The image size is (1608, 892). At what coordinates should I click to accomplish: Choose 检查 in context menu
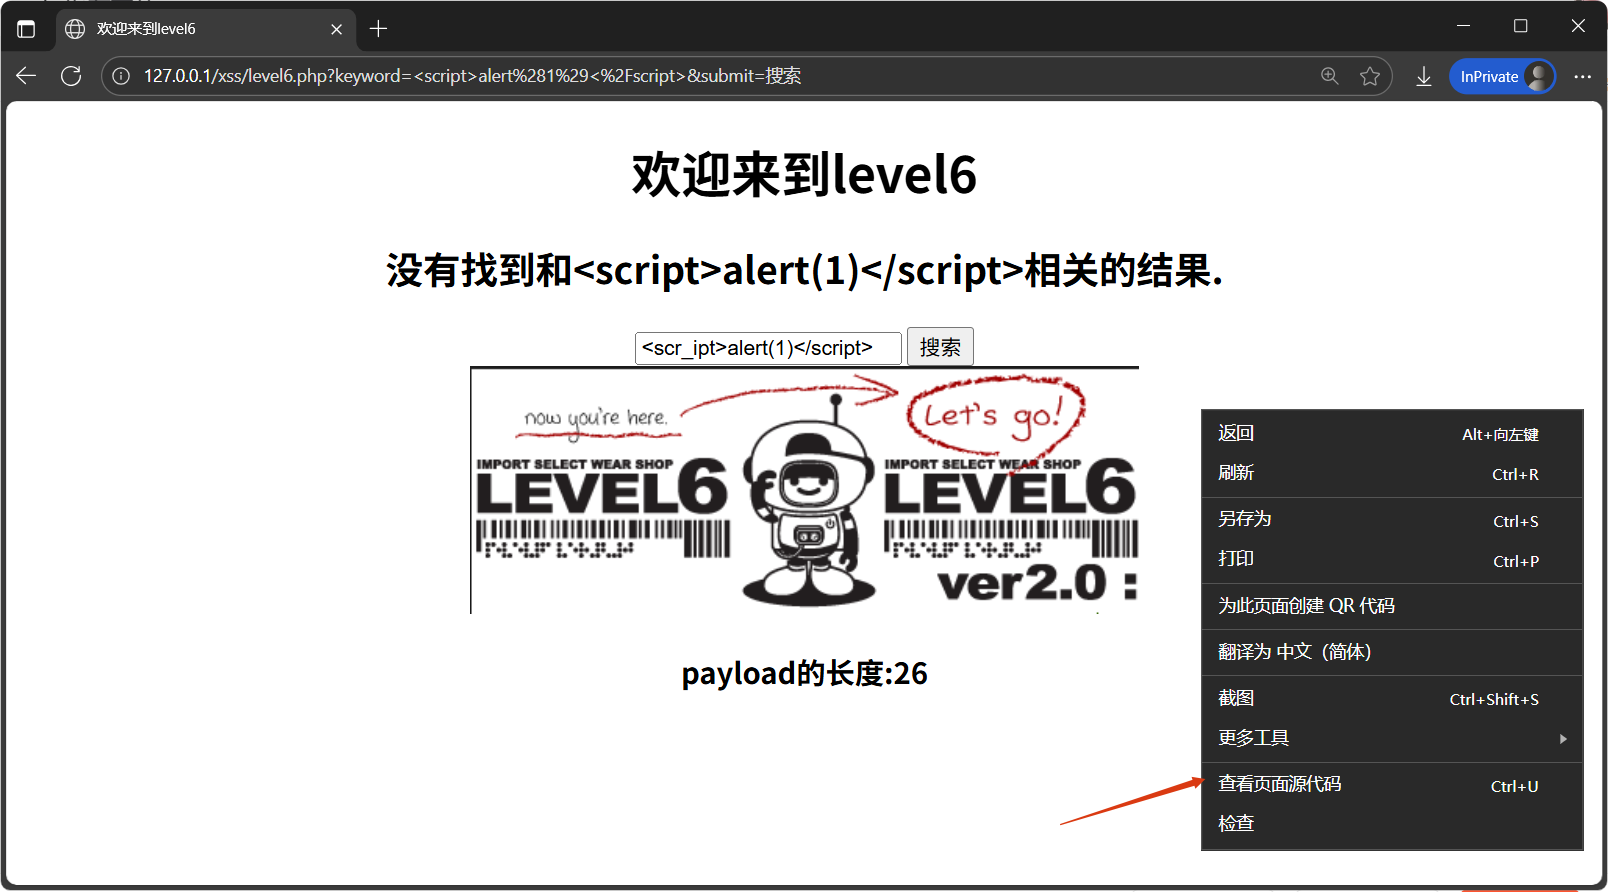1392,824
